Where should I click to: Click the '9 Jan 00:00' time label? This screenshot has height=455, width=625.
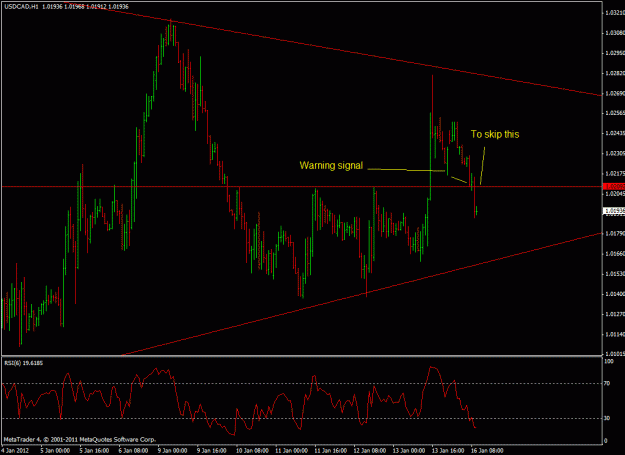(173, 451)
